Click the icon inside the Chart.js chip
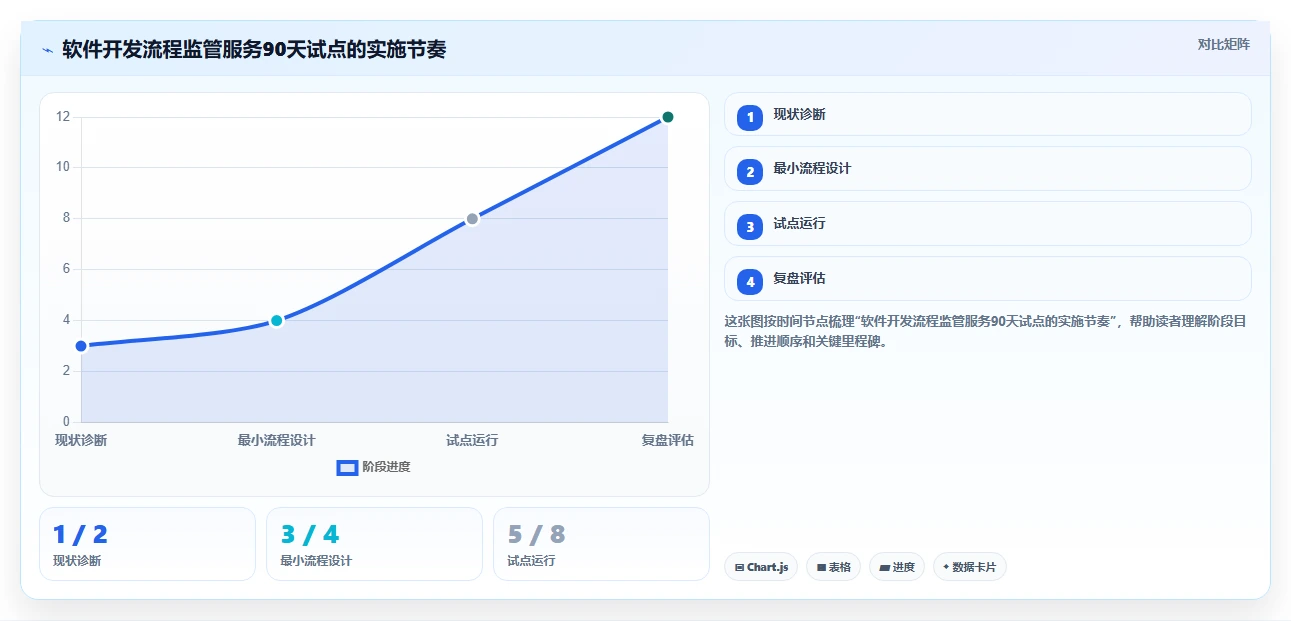This screenshot has height=621, width=1291. pos(739,568)
